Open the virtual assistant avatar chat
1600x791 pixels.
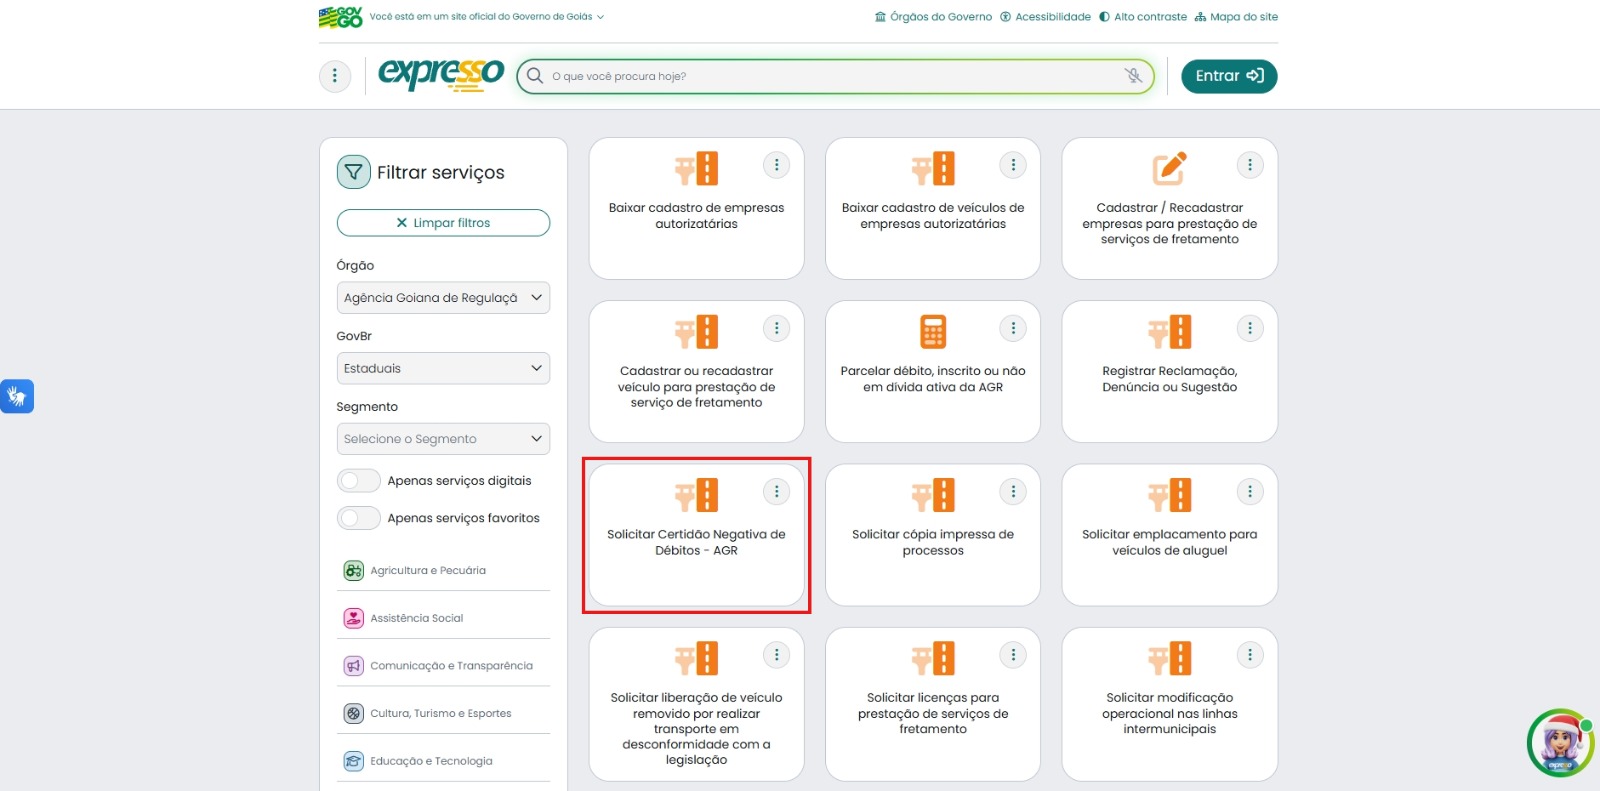pyautogui.click(x=1559, y=743)
